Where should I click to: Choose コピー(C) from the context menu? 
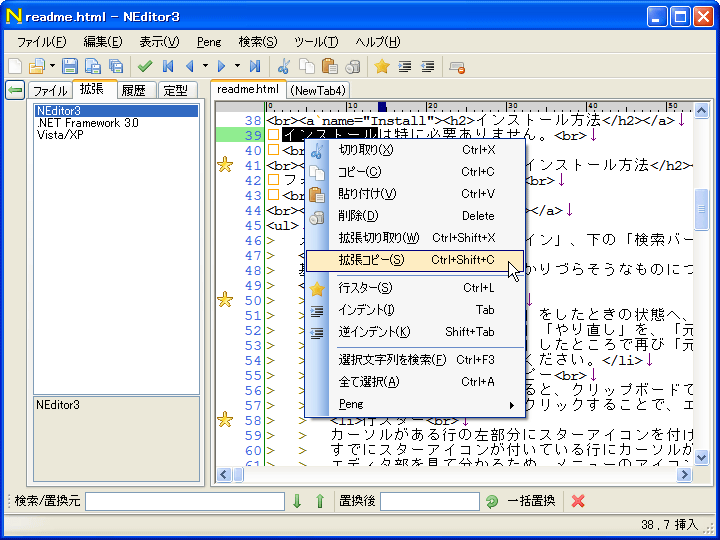point(415,172)
